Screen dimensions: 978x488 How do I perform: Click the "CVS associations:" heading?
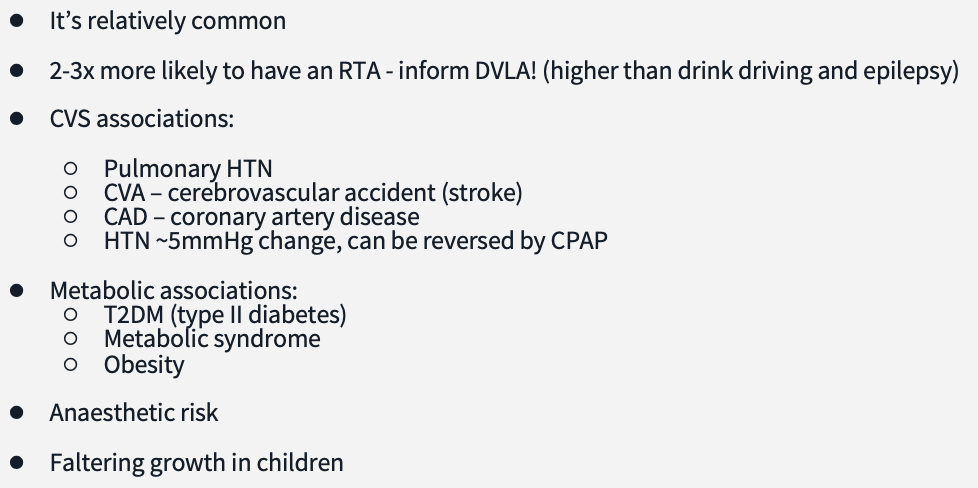pyautogui.click(x=142, y=119)
